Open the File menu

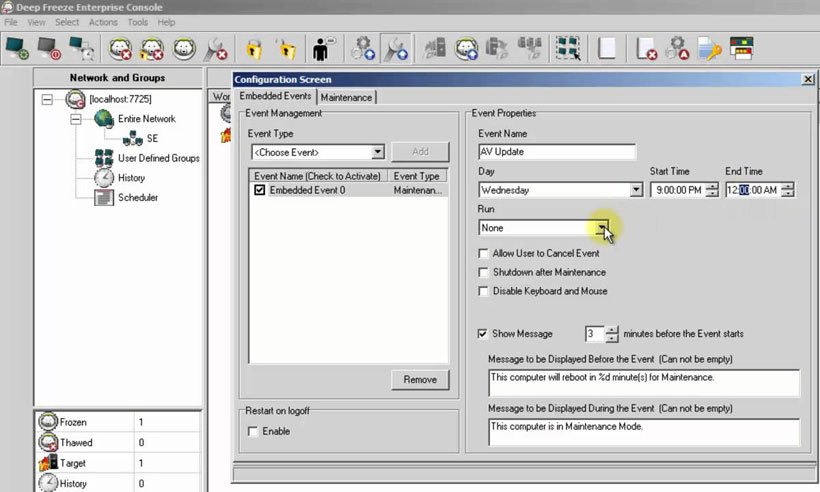[11, 22]
